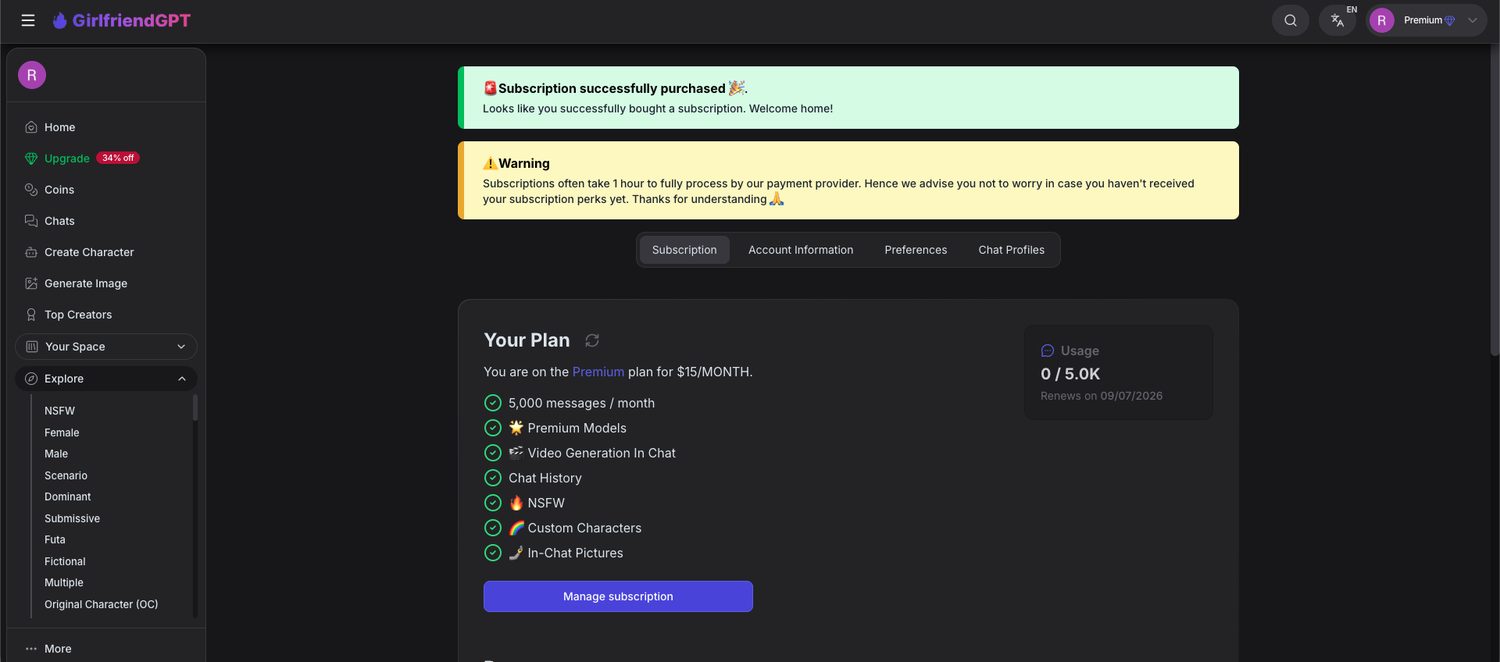
Task: Select the Male explore category
Action: coord(56,454)
